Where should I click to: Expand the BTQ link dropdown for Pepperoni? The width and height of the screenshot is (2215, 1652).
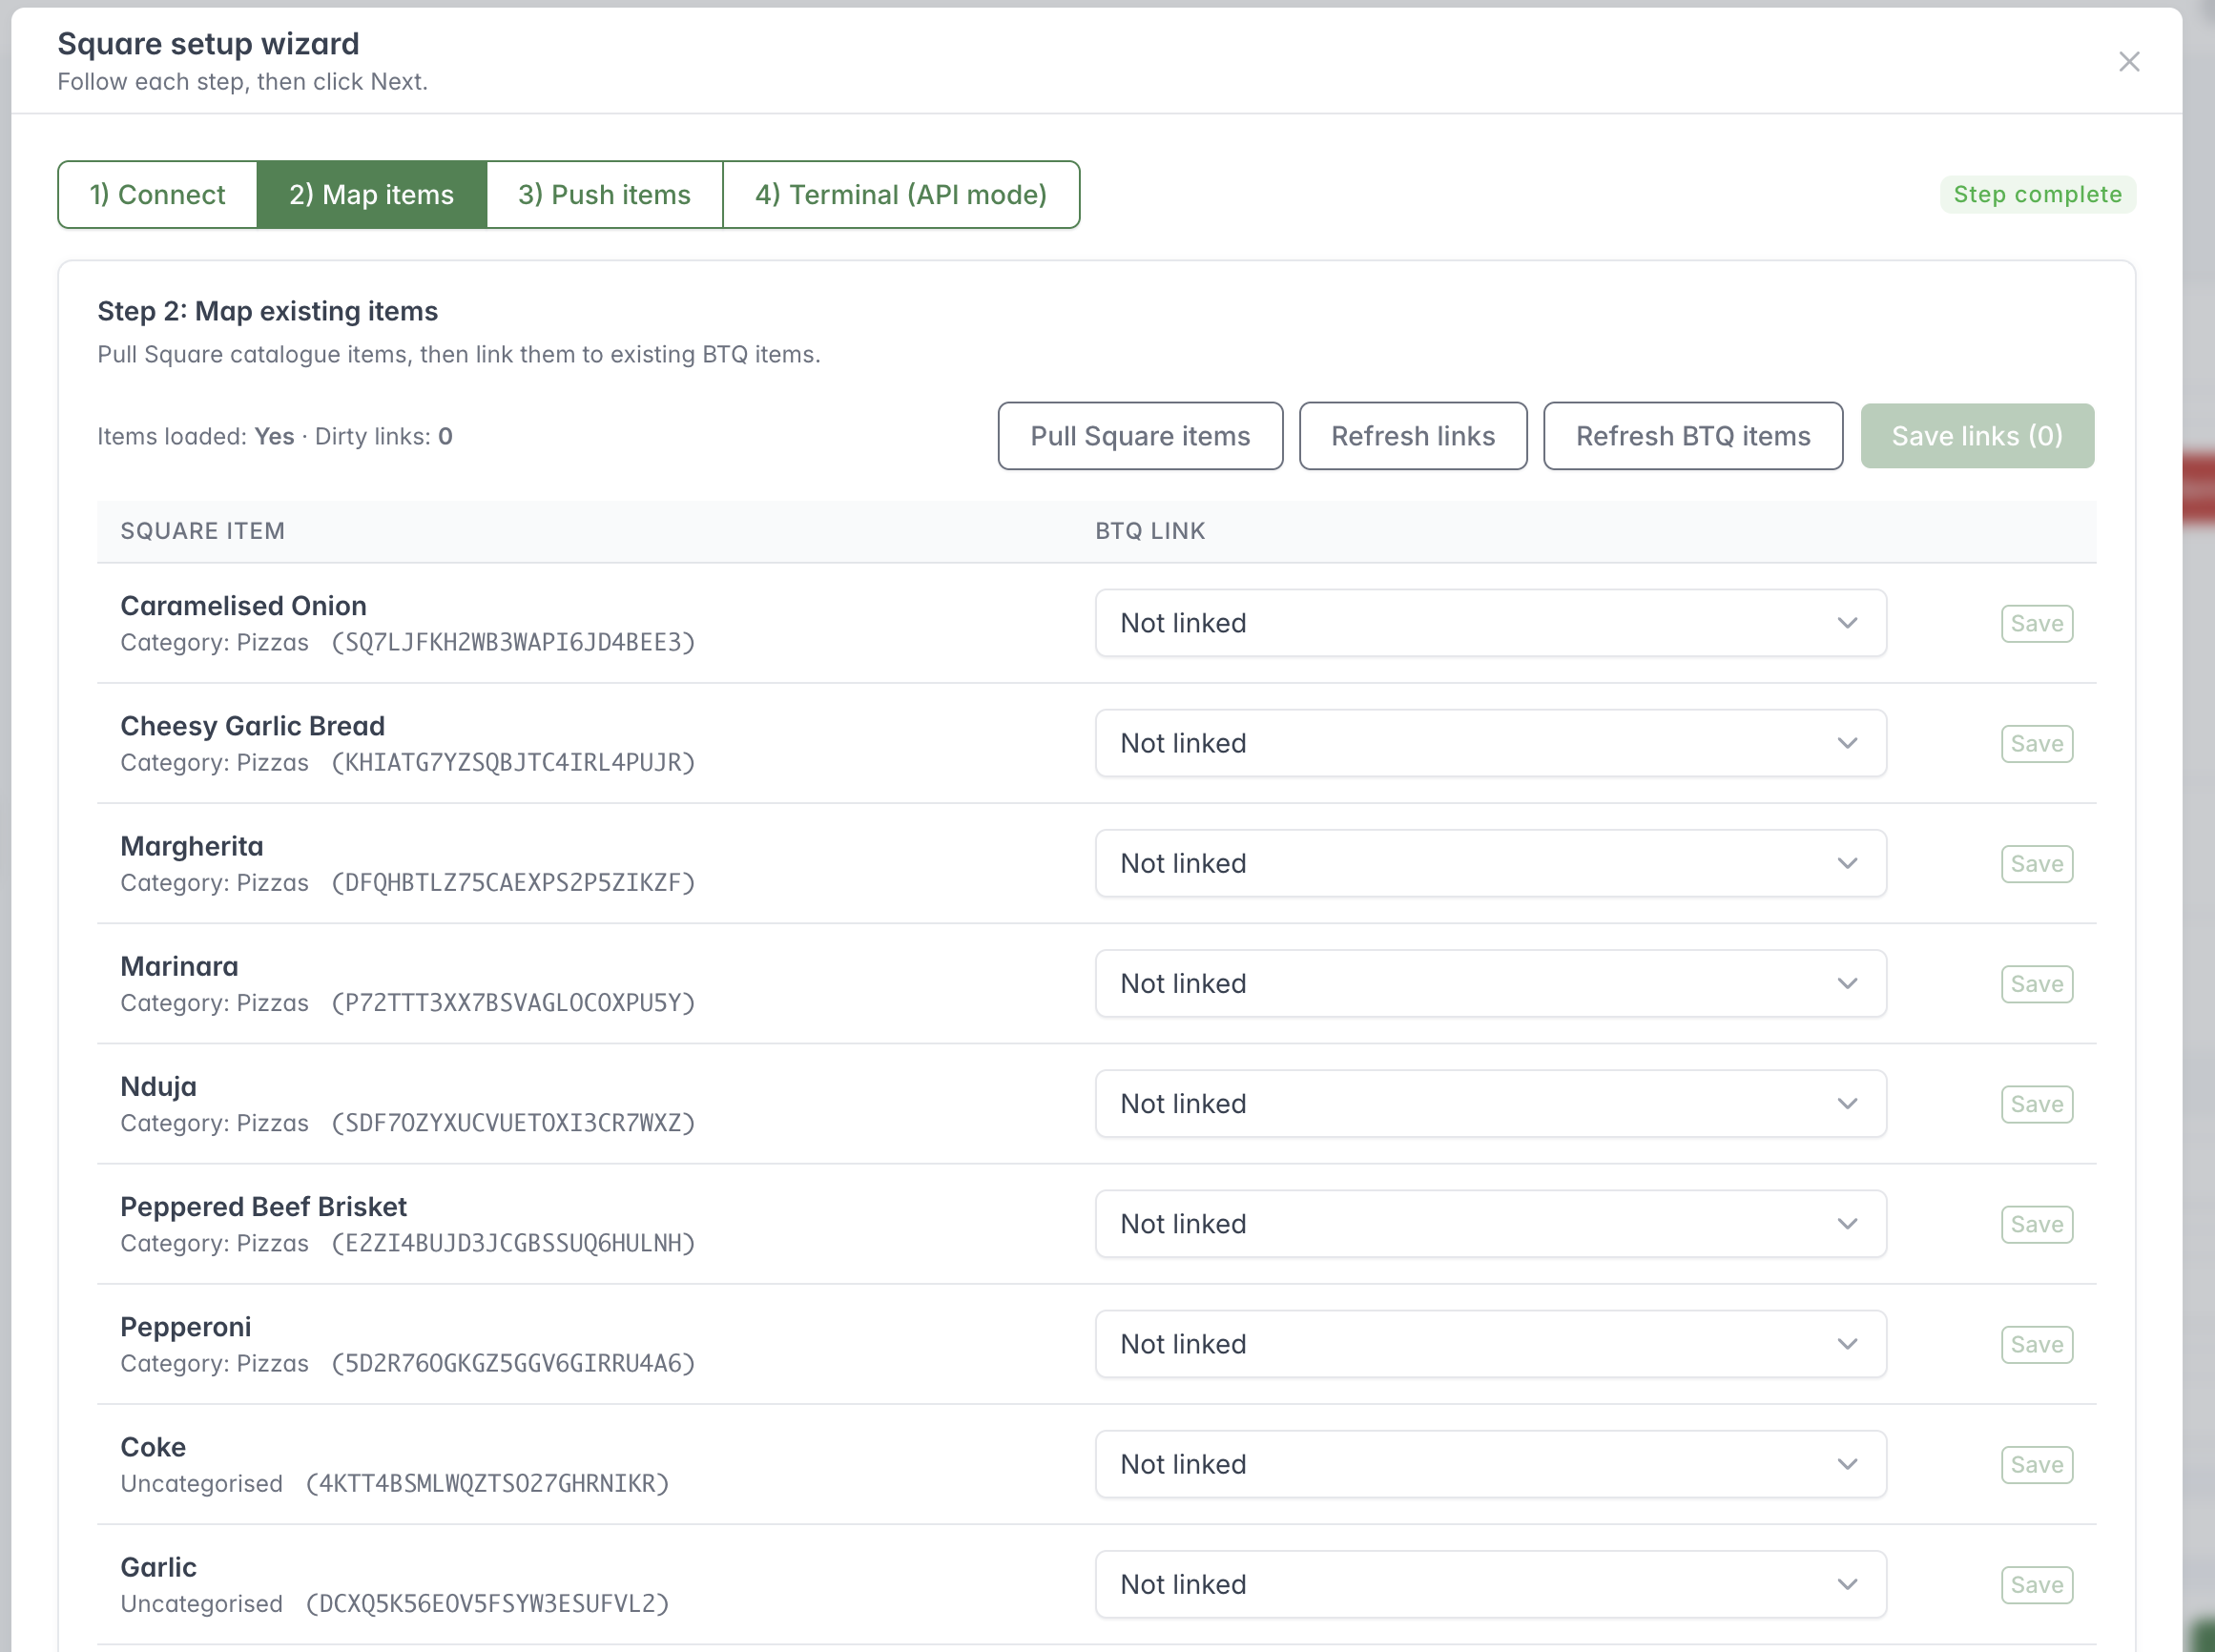point(1490,1344)
